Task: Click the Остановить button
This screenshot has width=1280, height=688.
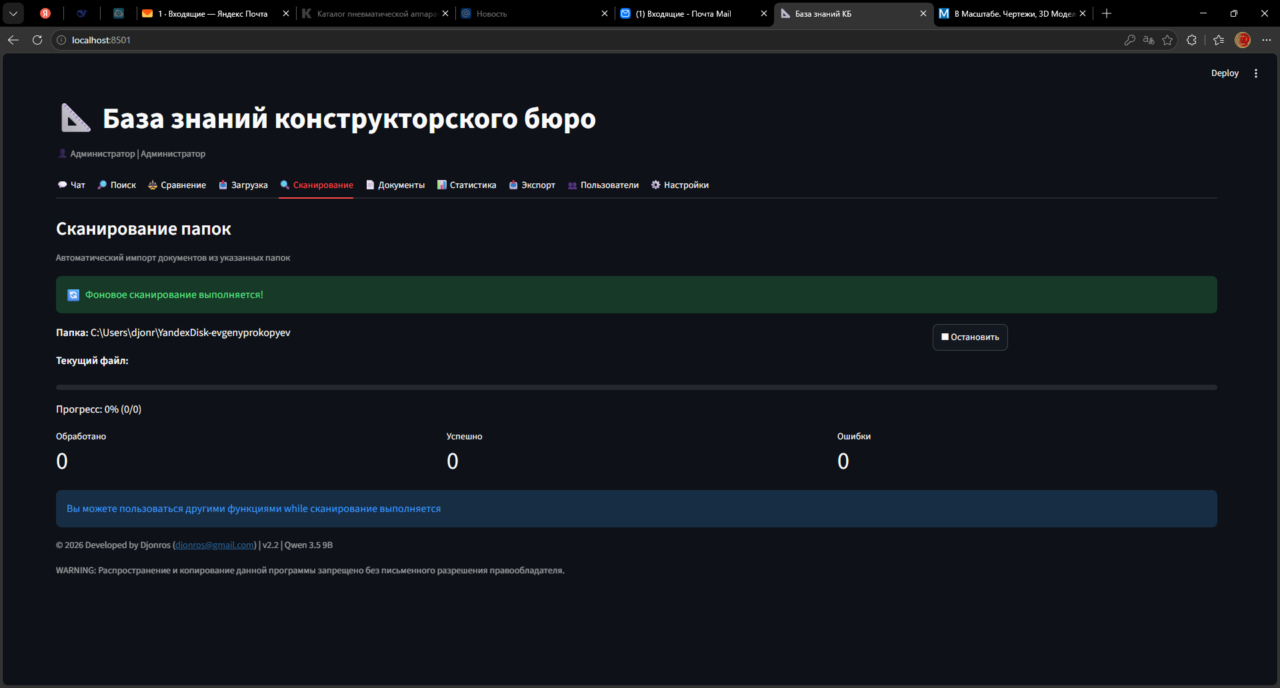Action: (970, 337)
